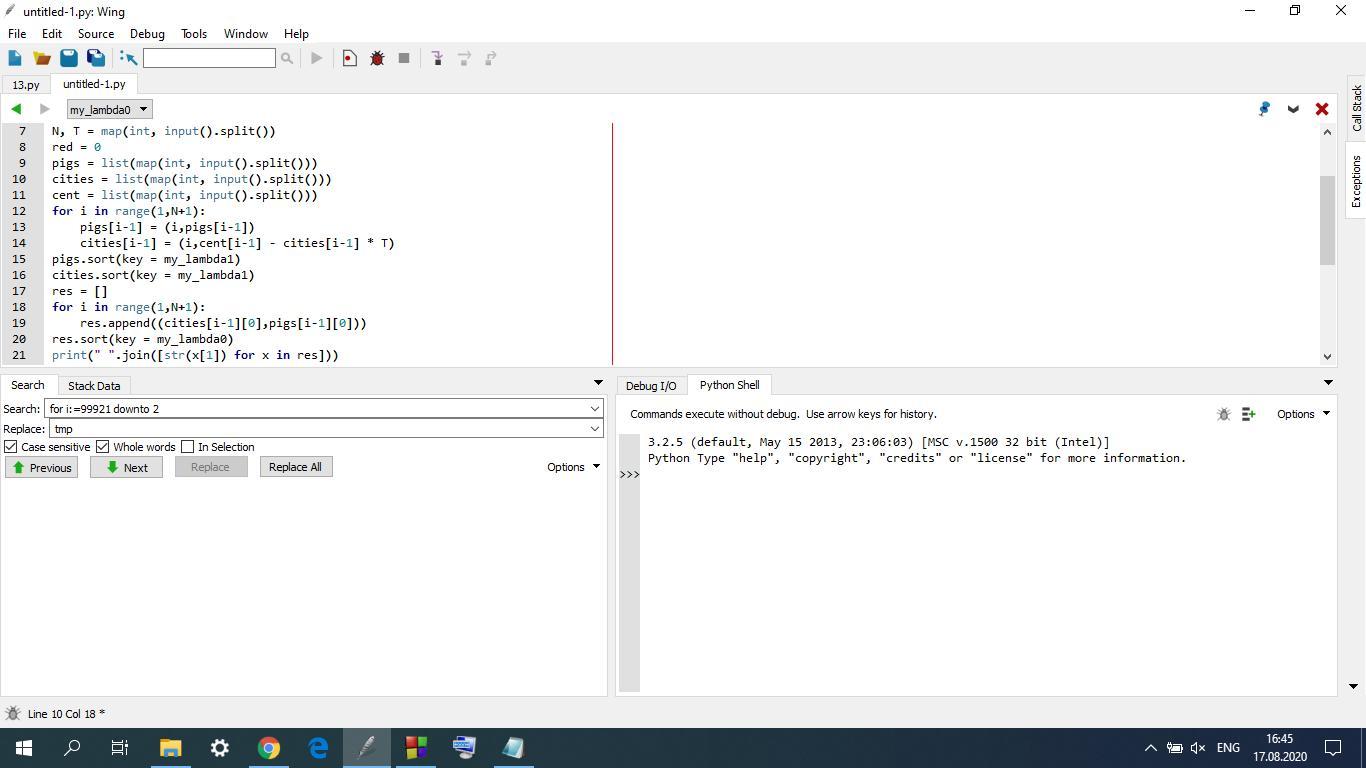This screenshot has width=1366, height=768.
Task: Open Microsoft Edge from taskbar
Action: click(318, 748)
